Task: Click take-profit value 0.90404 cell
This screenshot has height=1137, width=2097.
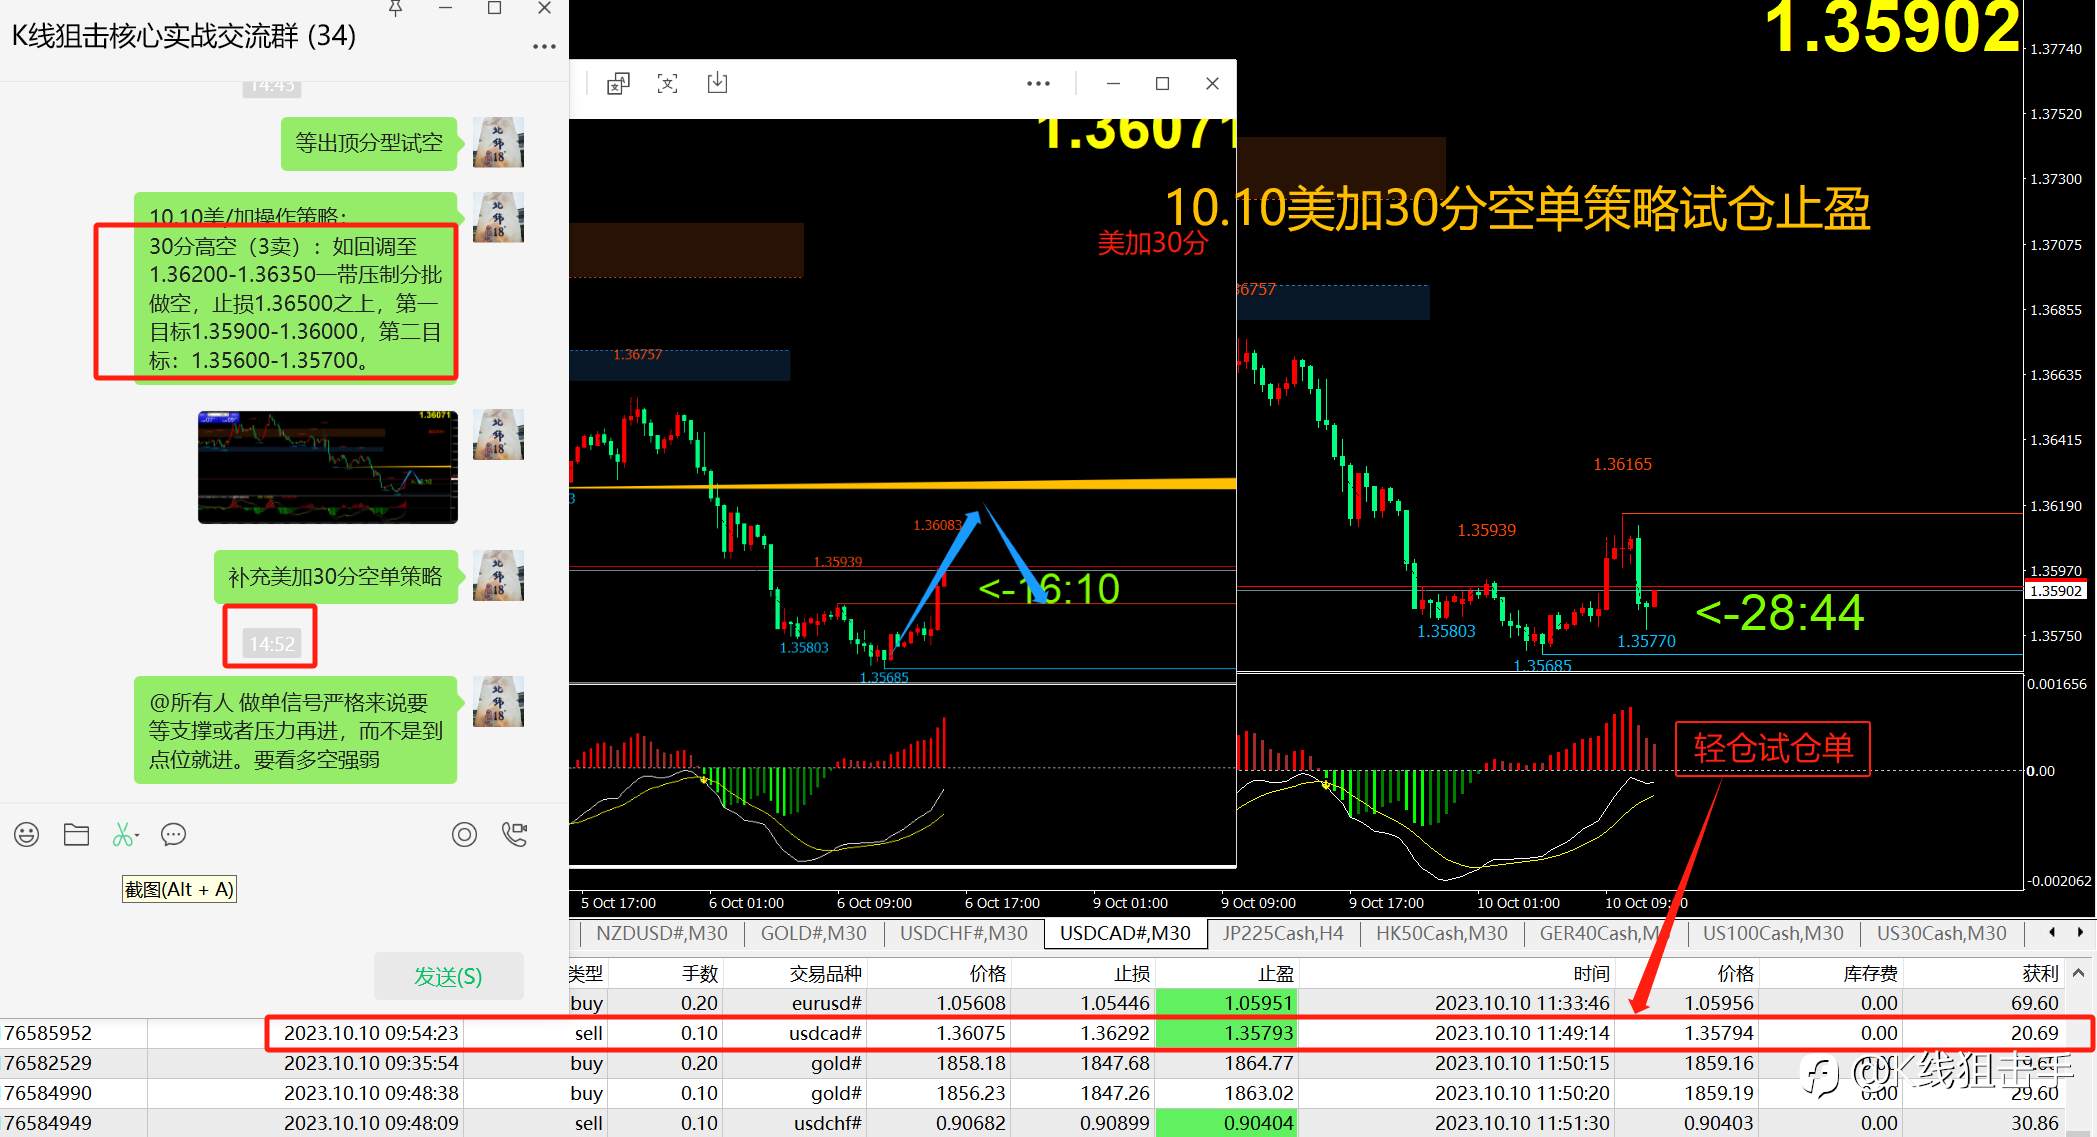Action: 1227,1123
